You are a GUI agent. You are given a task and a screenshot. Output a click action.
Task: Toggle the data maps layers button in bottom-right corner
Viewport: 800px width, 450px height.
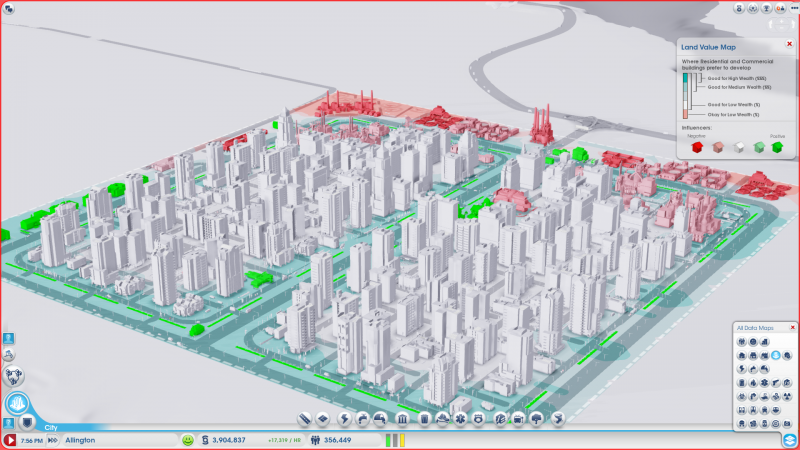[x=789, y=440]
